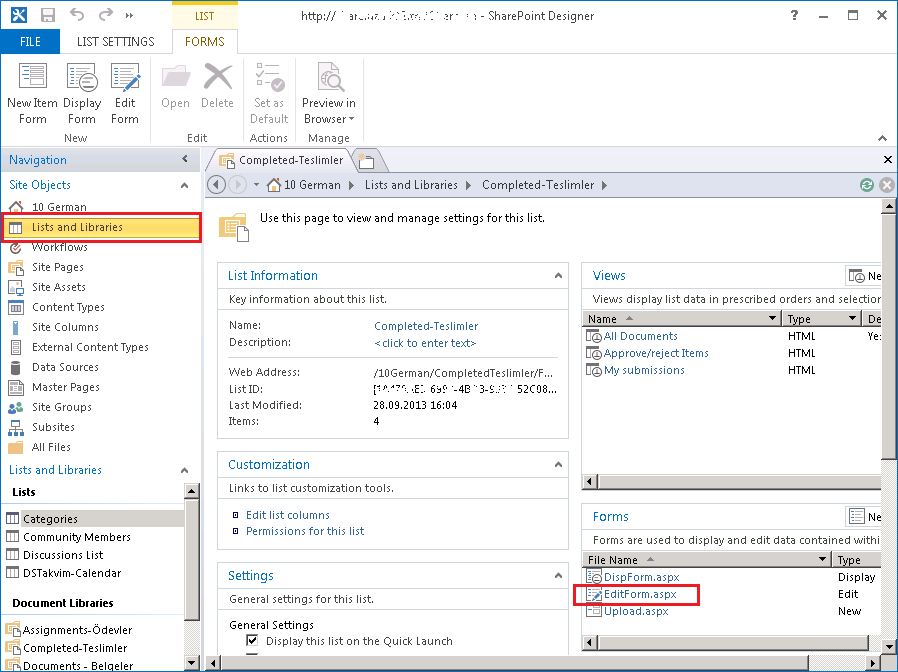Open a new blank tab next to Completed-Teslimler
This screenshot has height=672, width=898.
[x=367, y=161]
